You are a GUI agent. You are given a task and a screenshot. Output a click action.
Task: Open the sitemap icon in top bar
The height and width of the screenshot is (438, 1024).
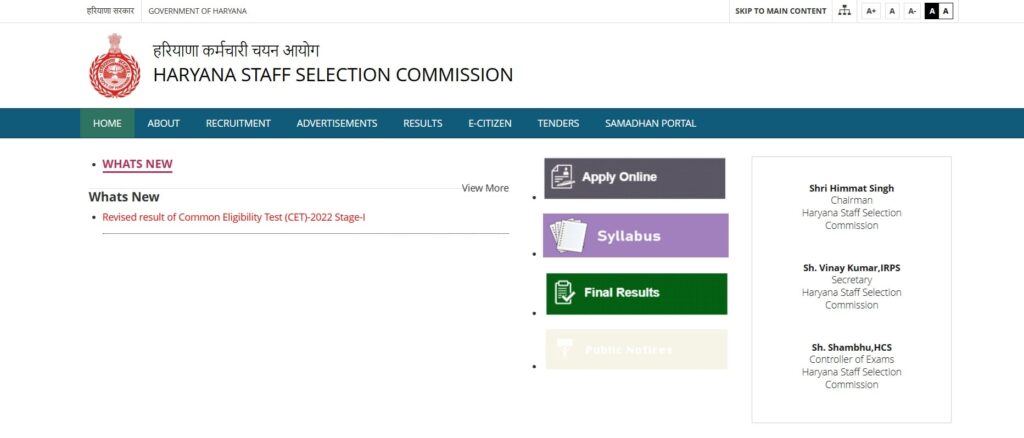844,11
